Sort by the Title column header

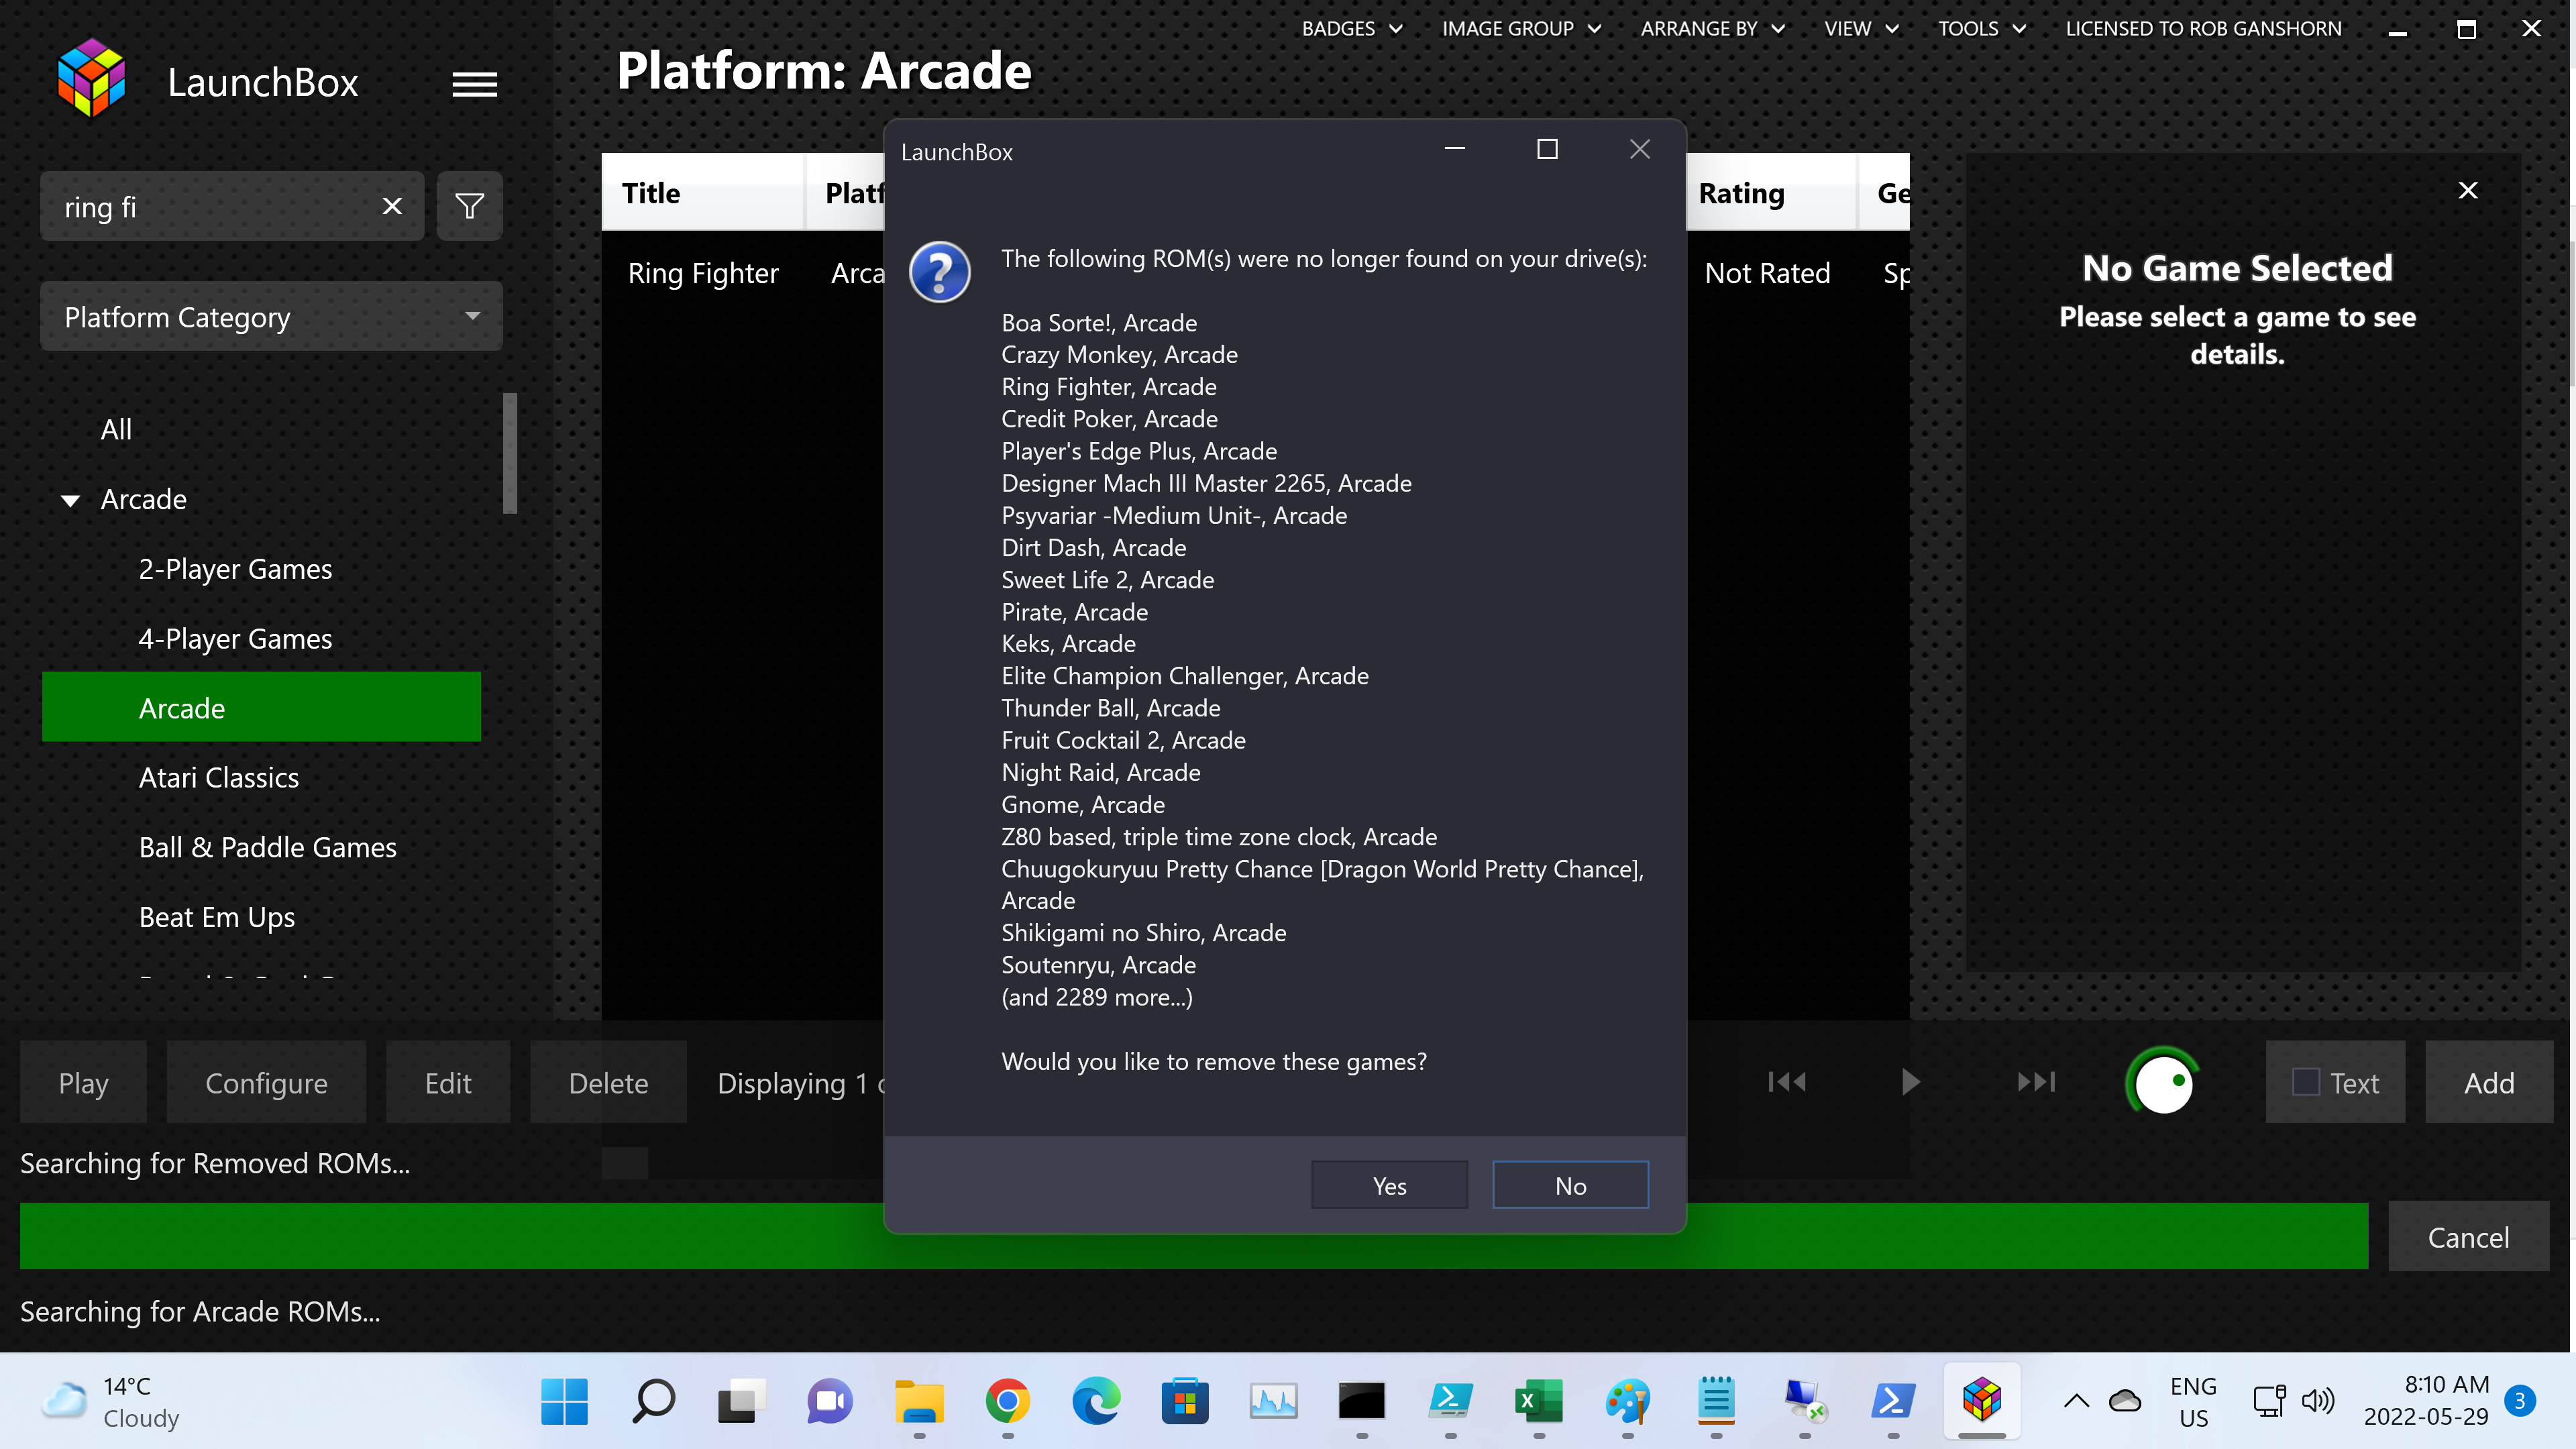click(704, 192)
